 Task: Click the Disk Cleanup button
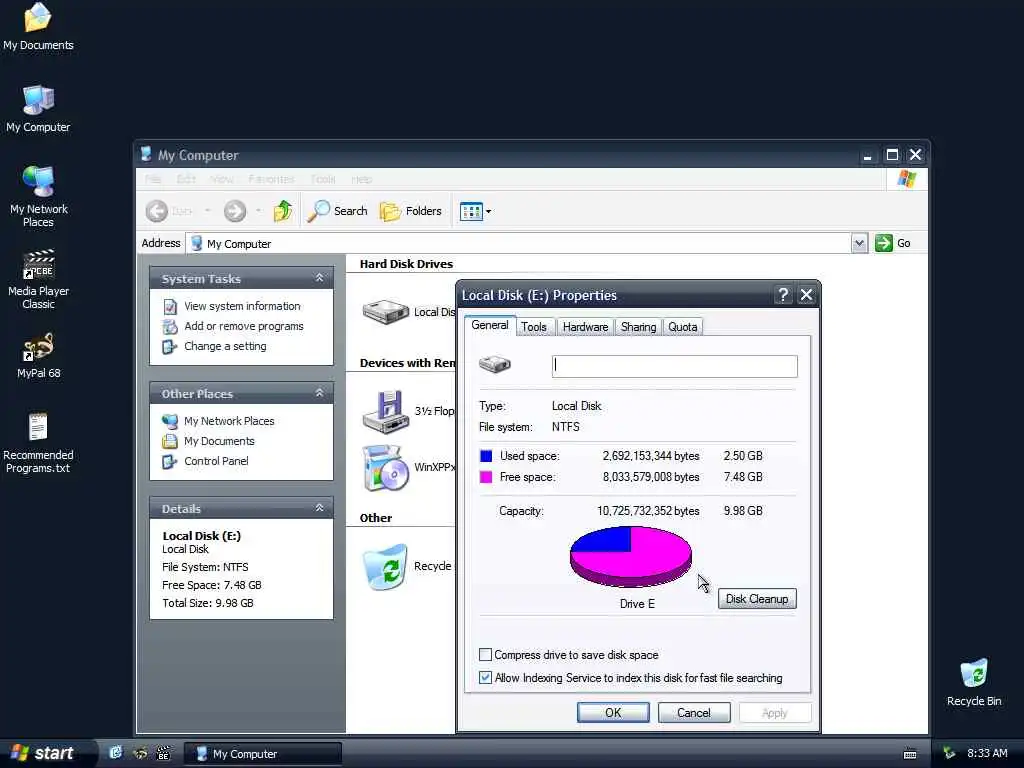click(757, 599)
